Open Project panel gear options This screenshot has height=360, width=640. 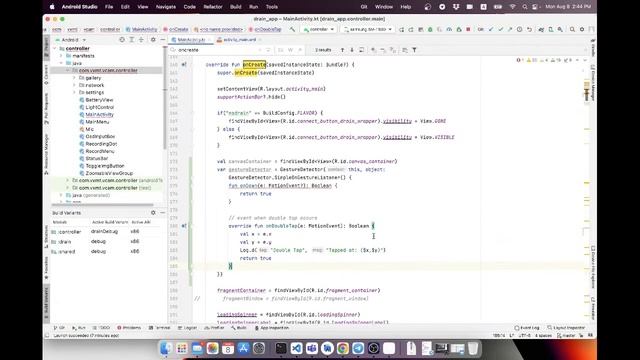coord(153,40)
